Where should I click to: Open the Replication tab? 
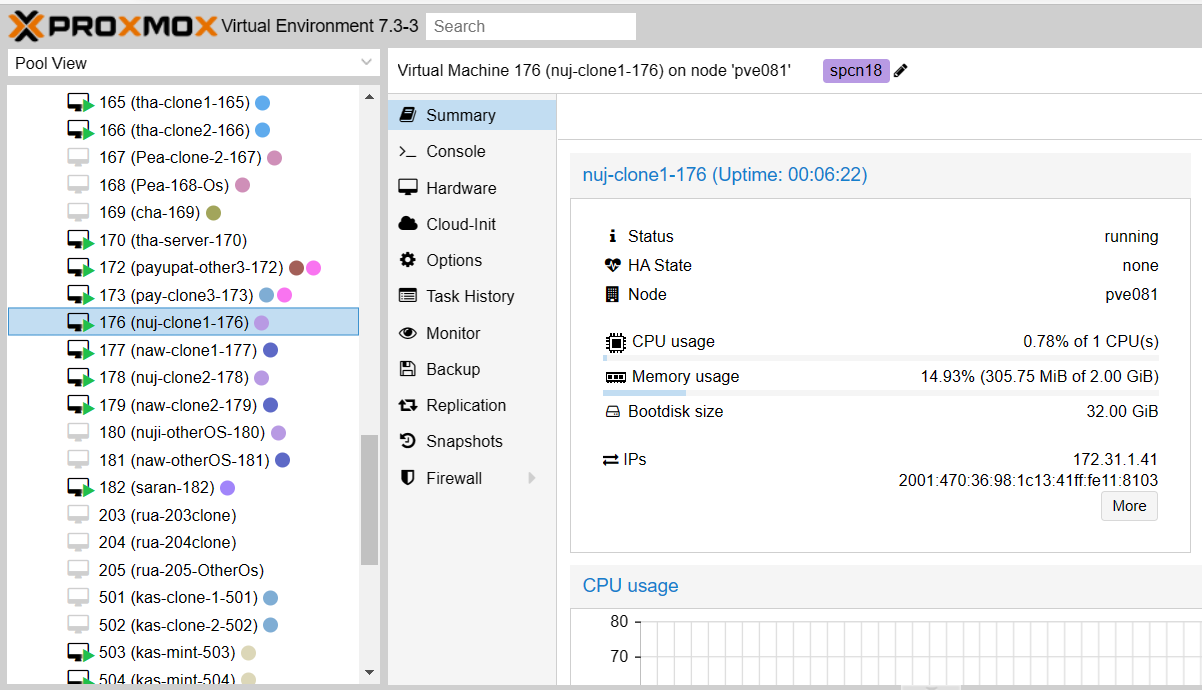(472, 405)
